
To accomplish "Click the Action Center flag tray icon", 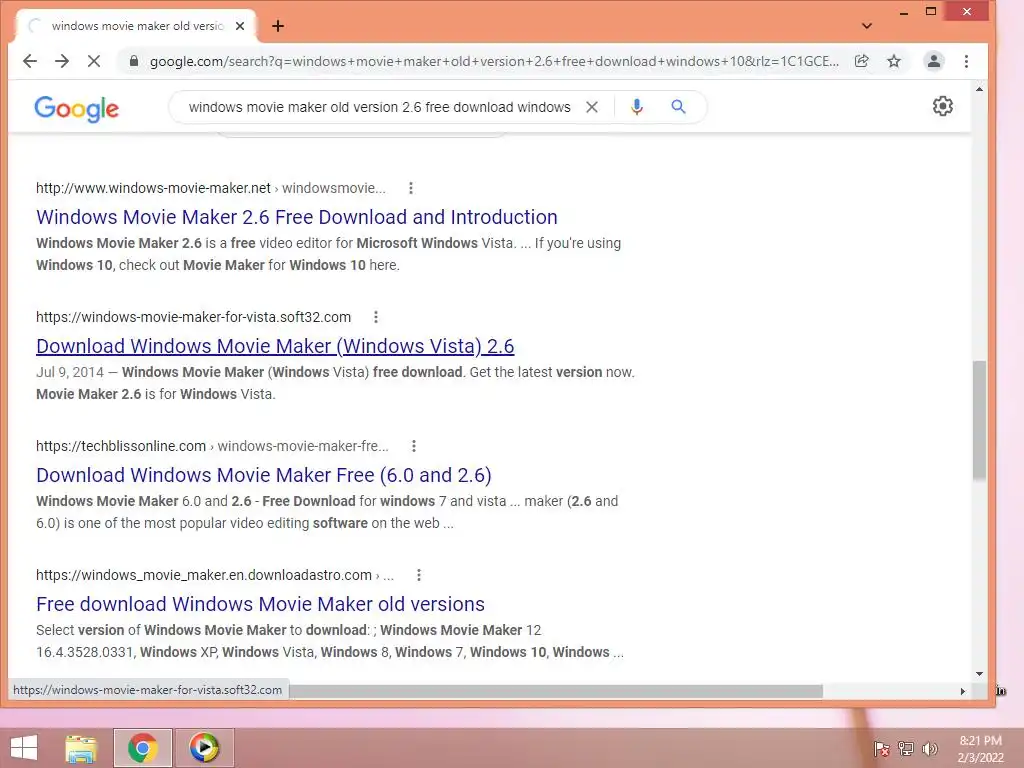I will click(x=881, y=748).
